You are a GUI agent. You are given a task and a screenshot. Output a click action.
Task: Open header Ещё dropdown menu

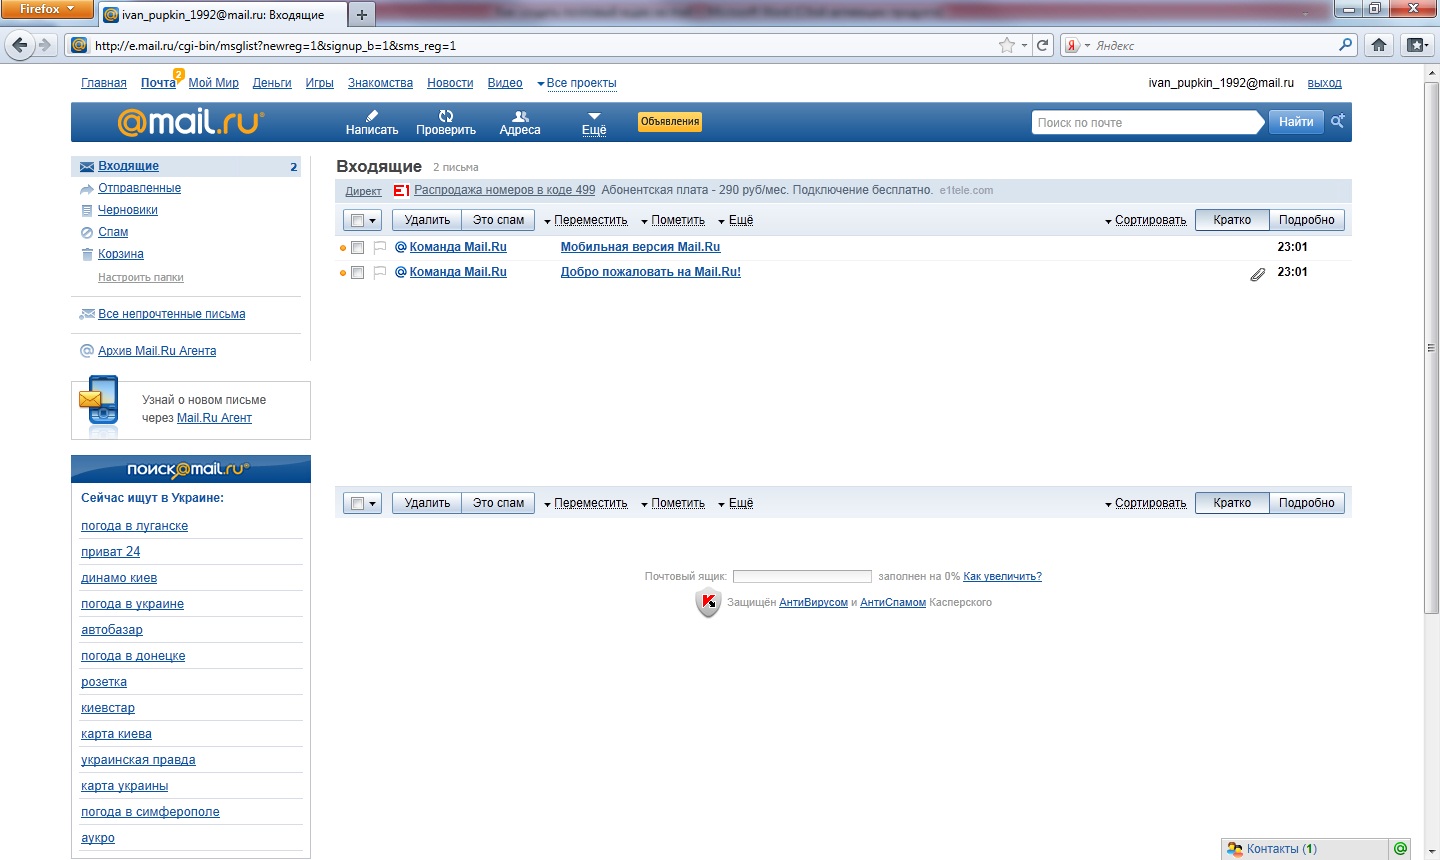point(594,124)
